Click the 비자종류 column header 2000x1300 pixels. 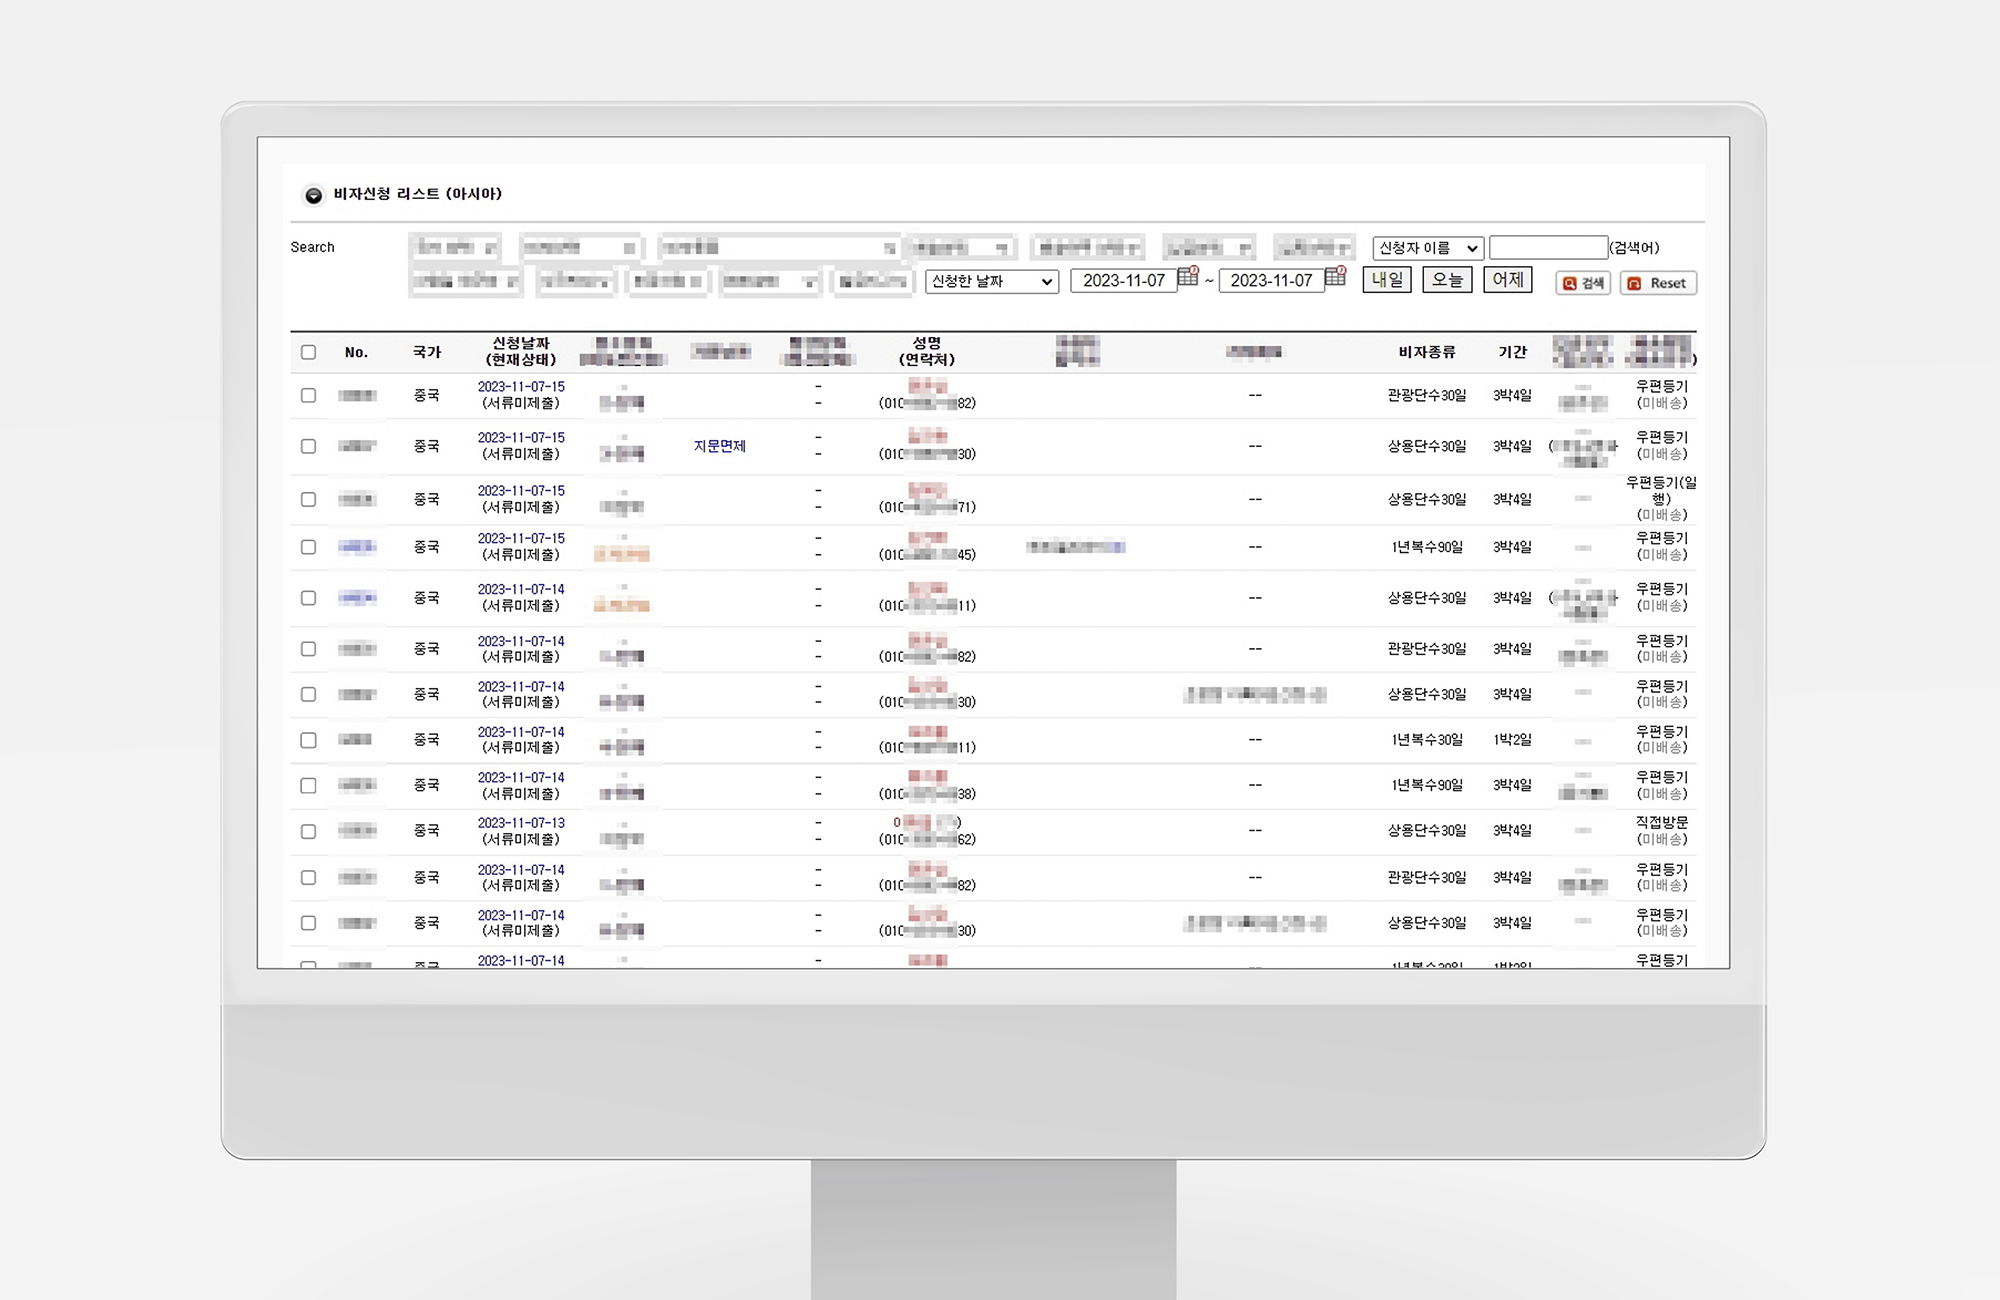(x=1427, y=352)
